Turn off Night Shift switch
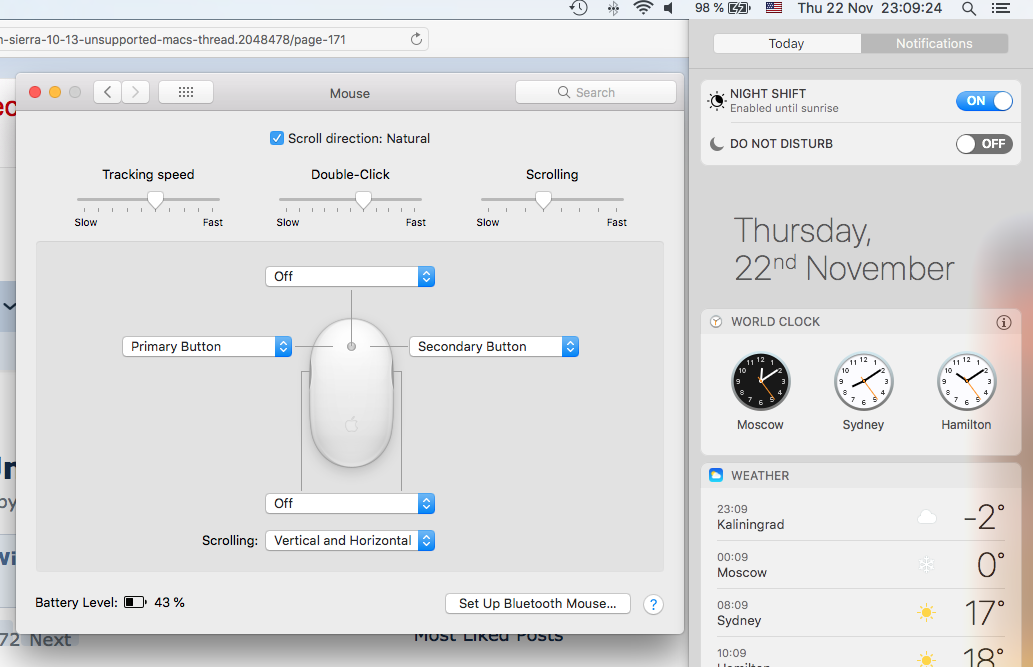The image size is (1033, 667). point(984,101)
